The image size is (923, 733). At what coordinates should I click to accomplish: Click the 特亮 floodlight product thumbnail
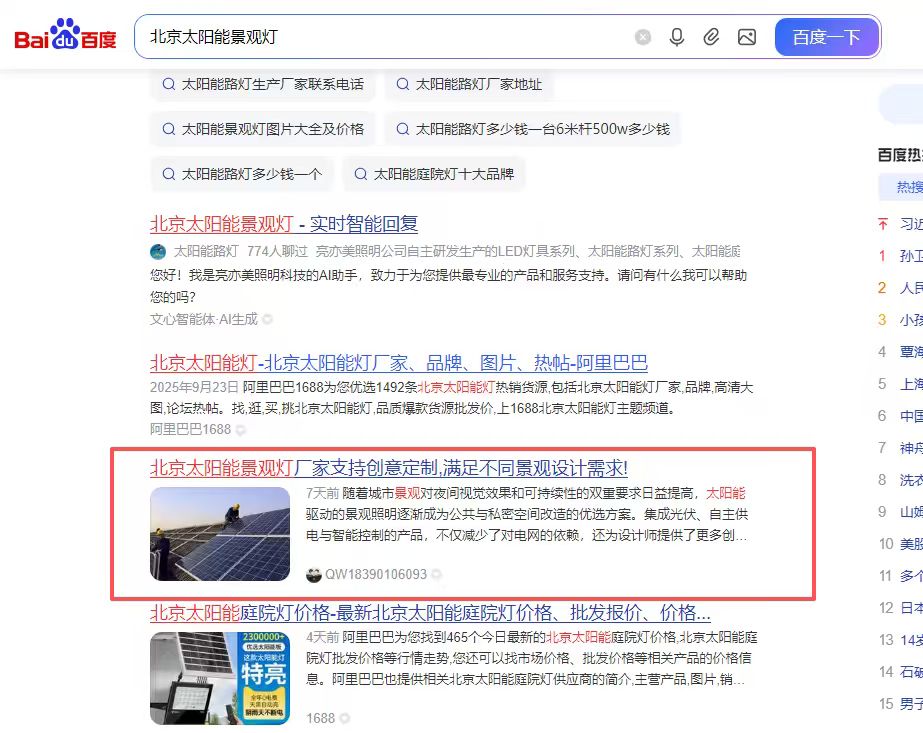[220, 678]
